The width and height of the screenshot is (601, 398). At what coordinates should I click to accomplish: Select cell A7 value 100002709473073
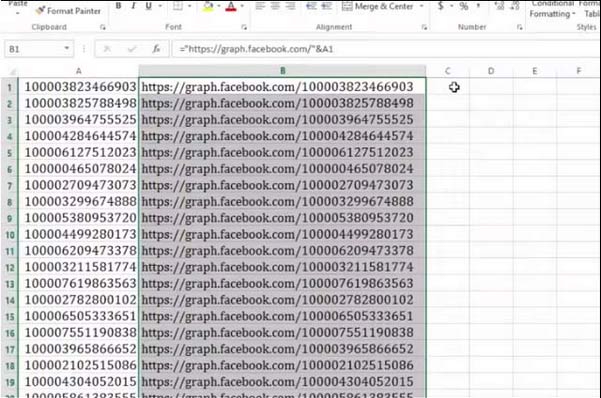pos(79,185)
